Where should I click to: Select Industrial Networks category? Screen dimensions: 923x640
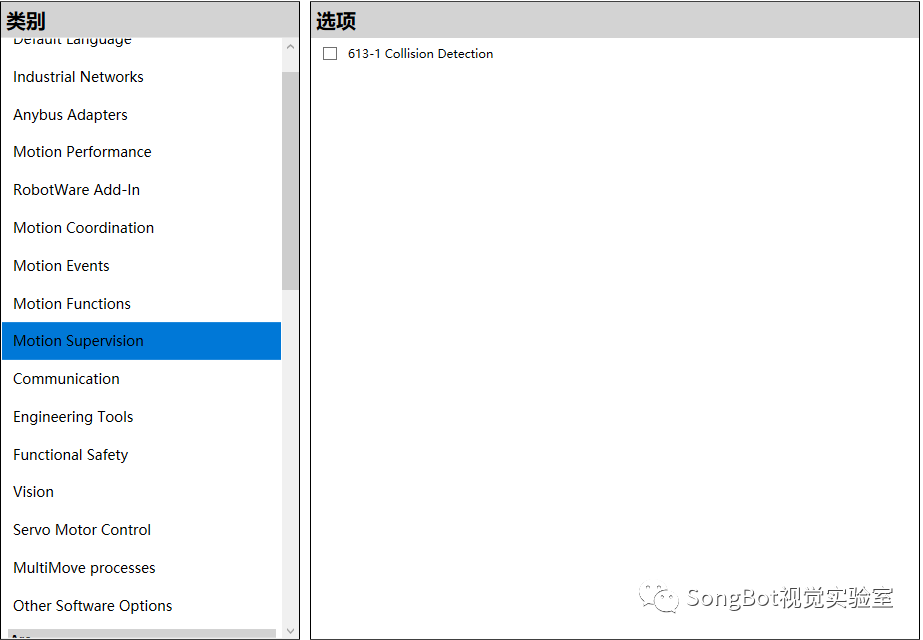pyautogui.click(x=141, y=77)
